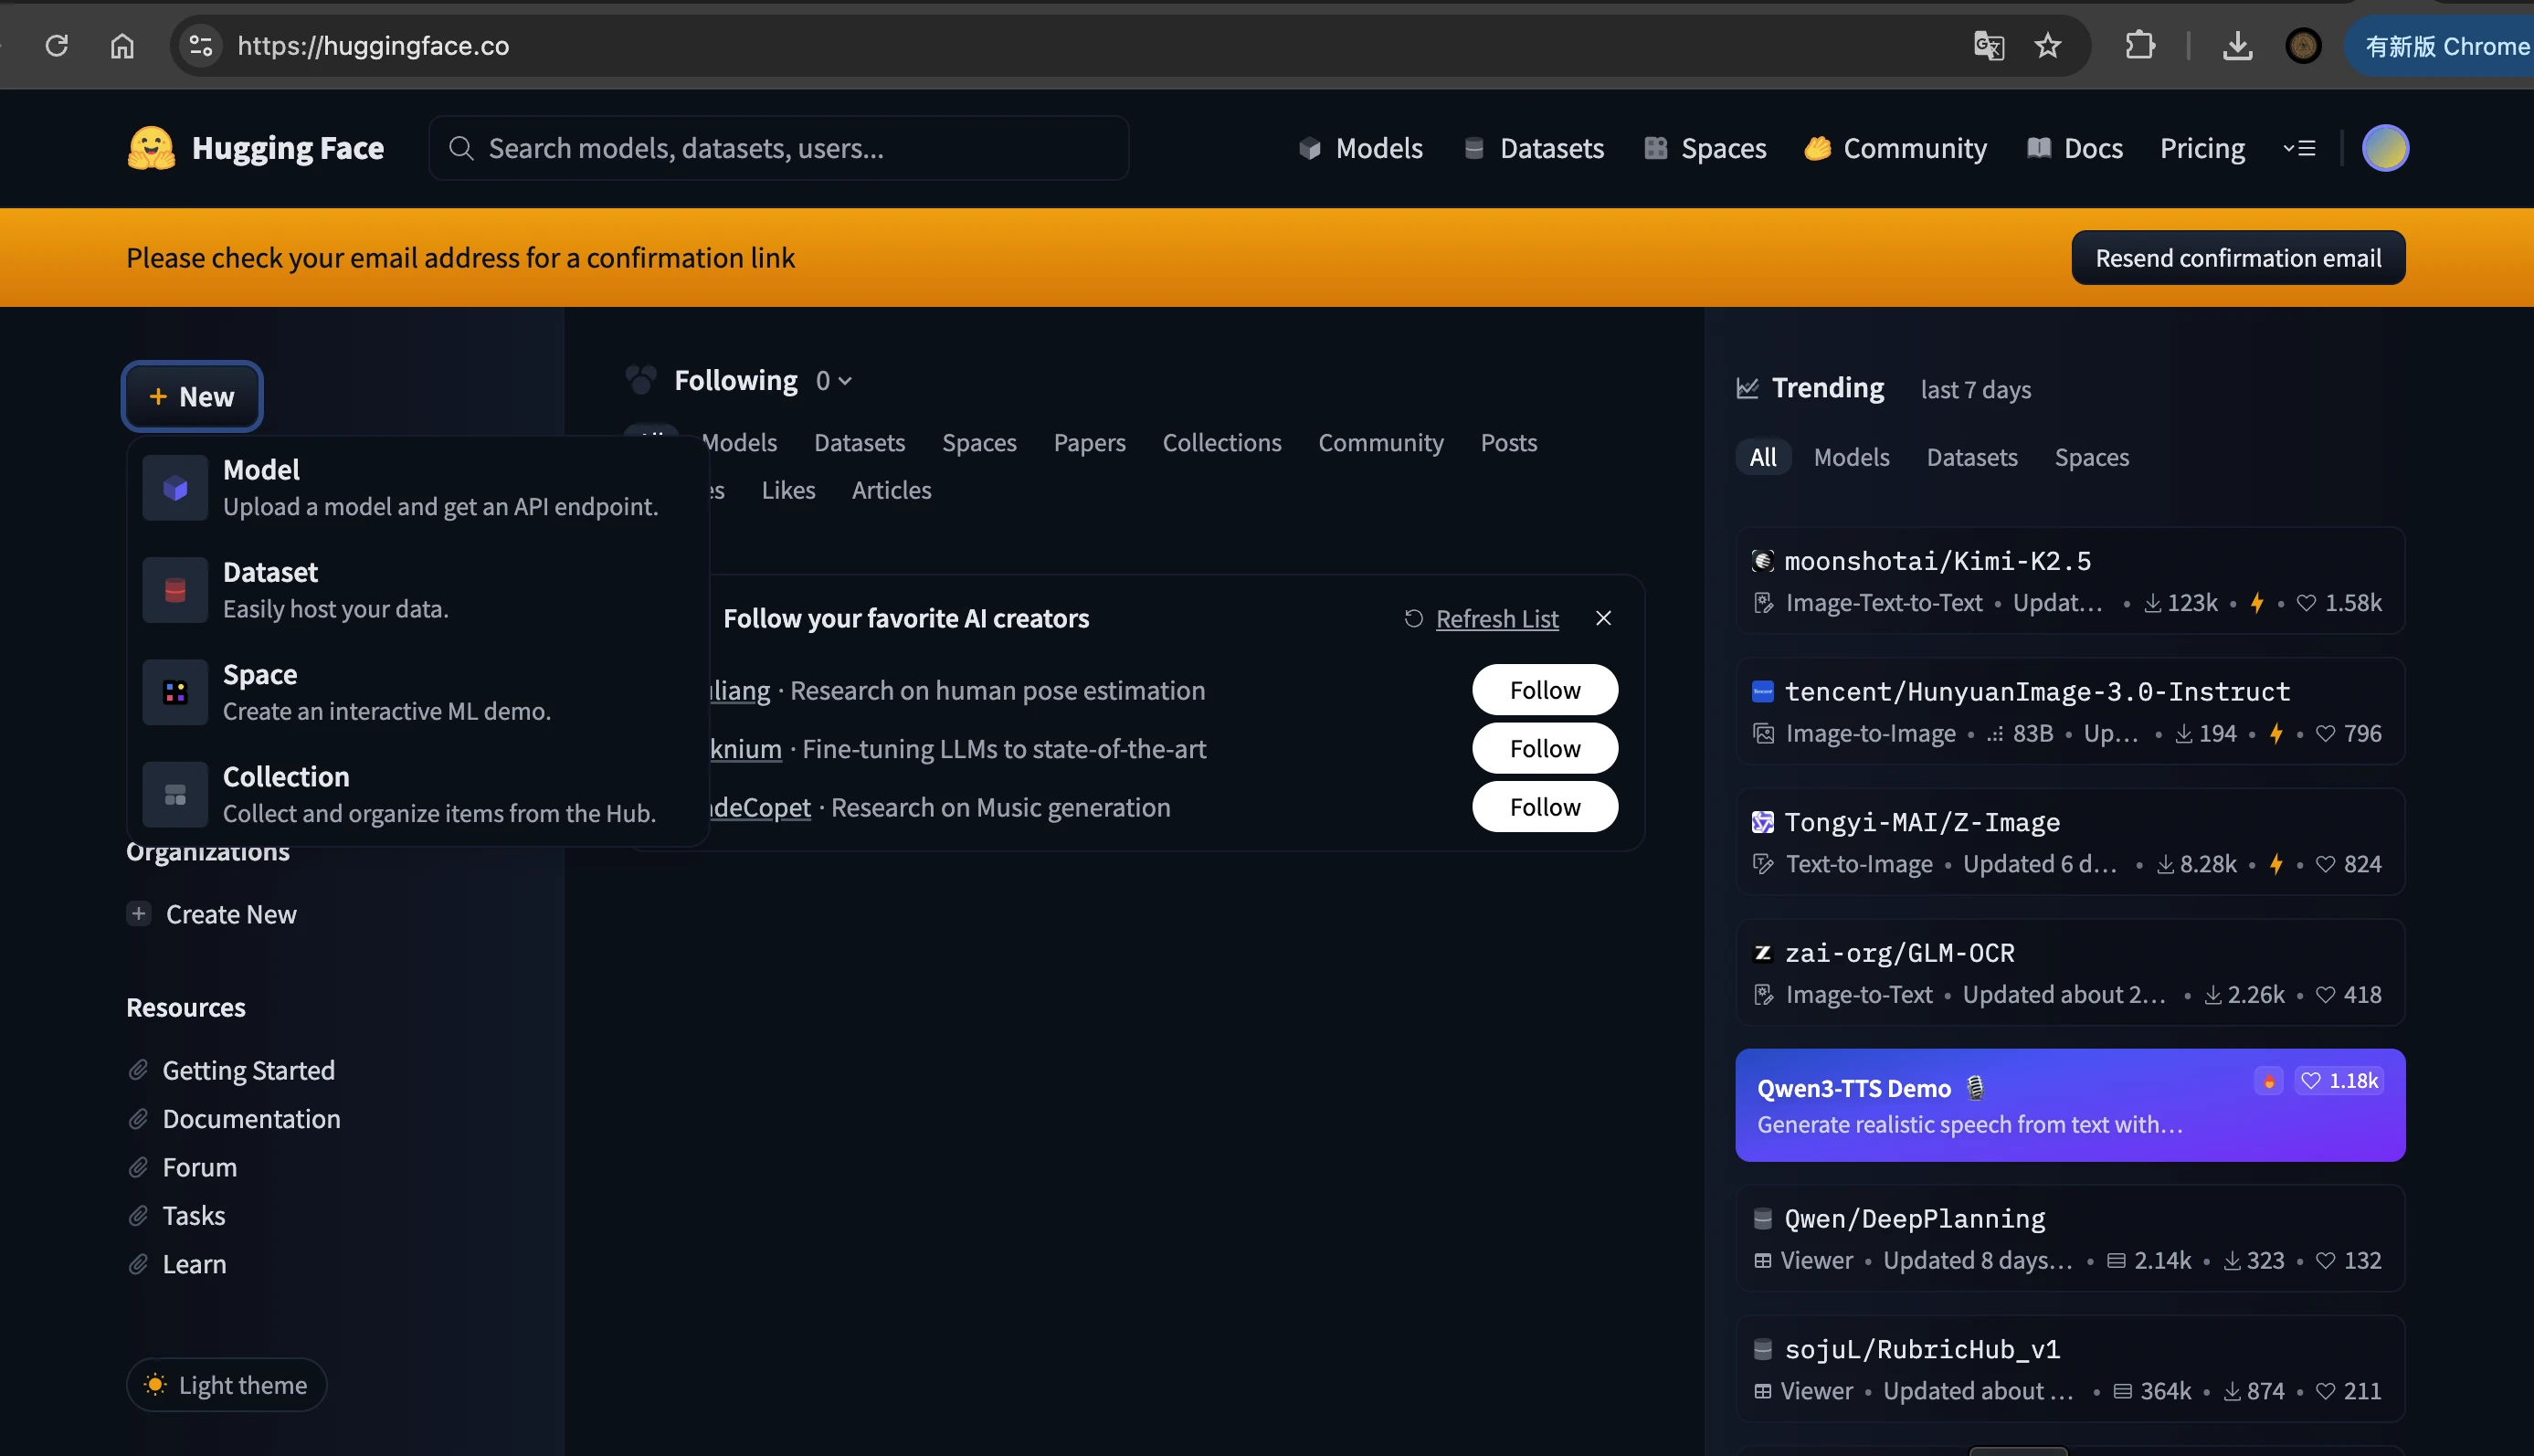Image resolution: width=2534 pixels, height=1456 pixels.
Task: Select the Papers tab in Following feed
Action: [1089, 443]
